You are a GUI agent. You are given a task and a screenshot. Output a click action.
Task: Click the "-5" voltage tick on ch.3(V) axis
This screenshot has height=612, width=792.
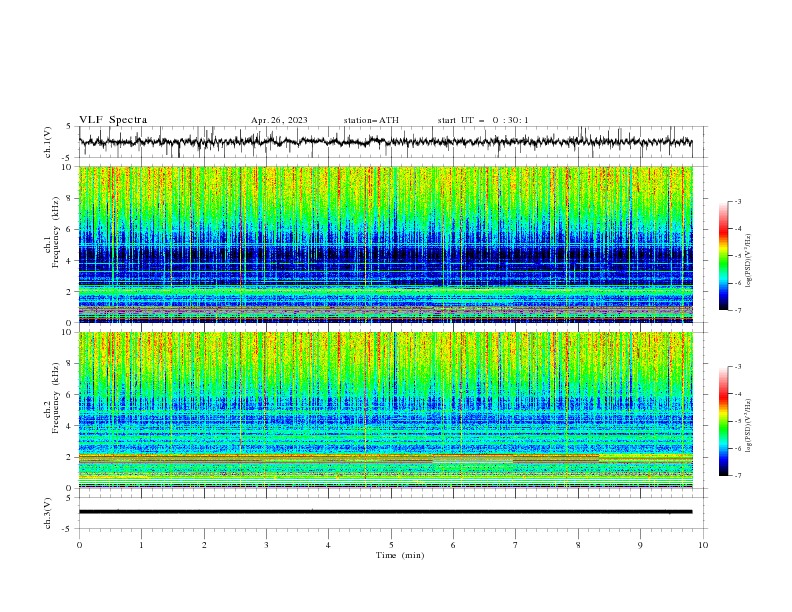click(x=67, y=529)
